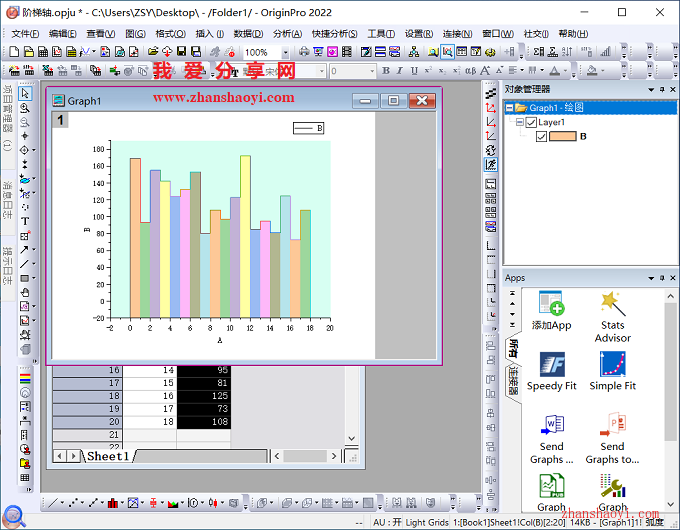The width and height of the screenshot is (680, 530).
Task: Launch the Simple Fit app
Action: 612,371
